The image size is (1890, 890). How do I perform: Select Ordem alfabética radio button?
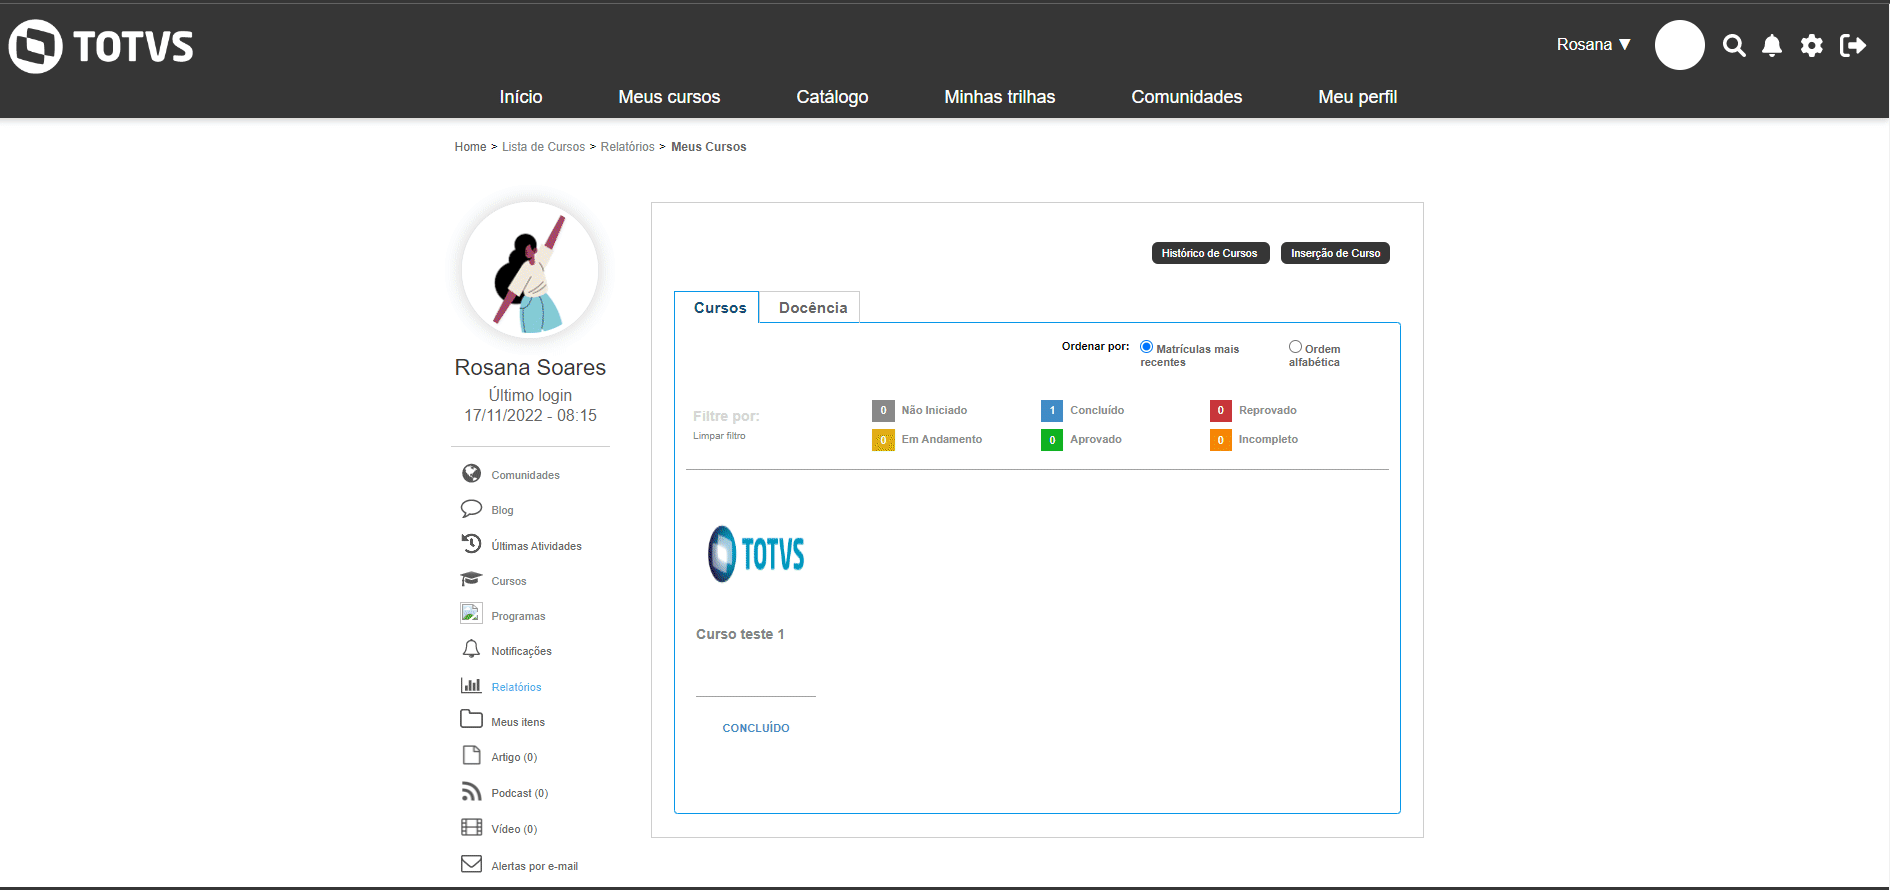click(x=1295, y=347)
